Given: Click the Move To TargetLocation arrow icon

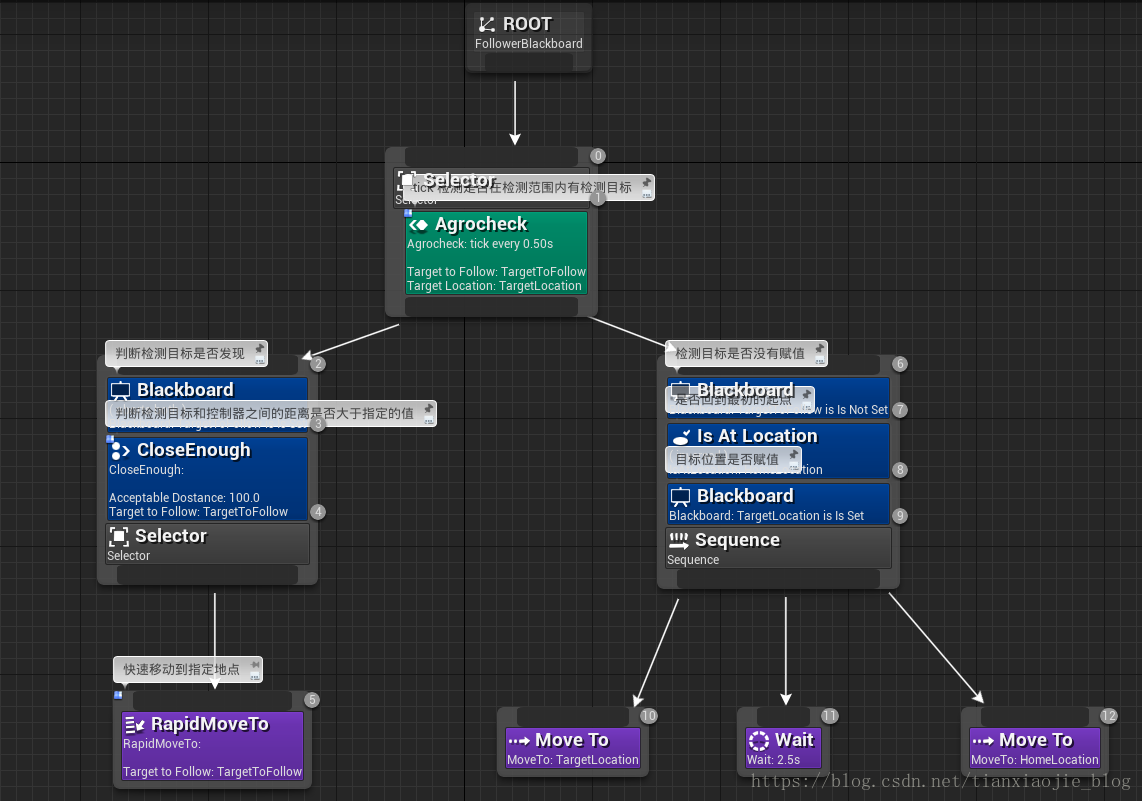Looking at the screenshot, I should [519, 741].
